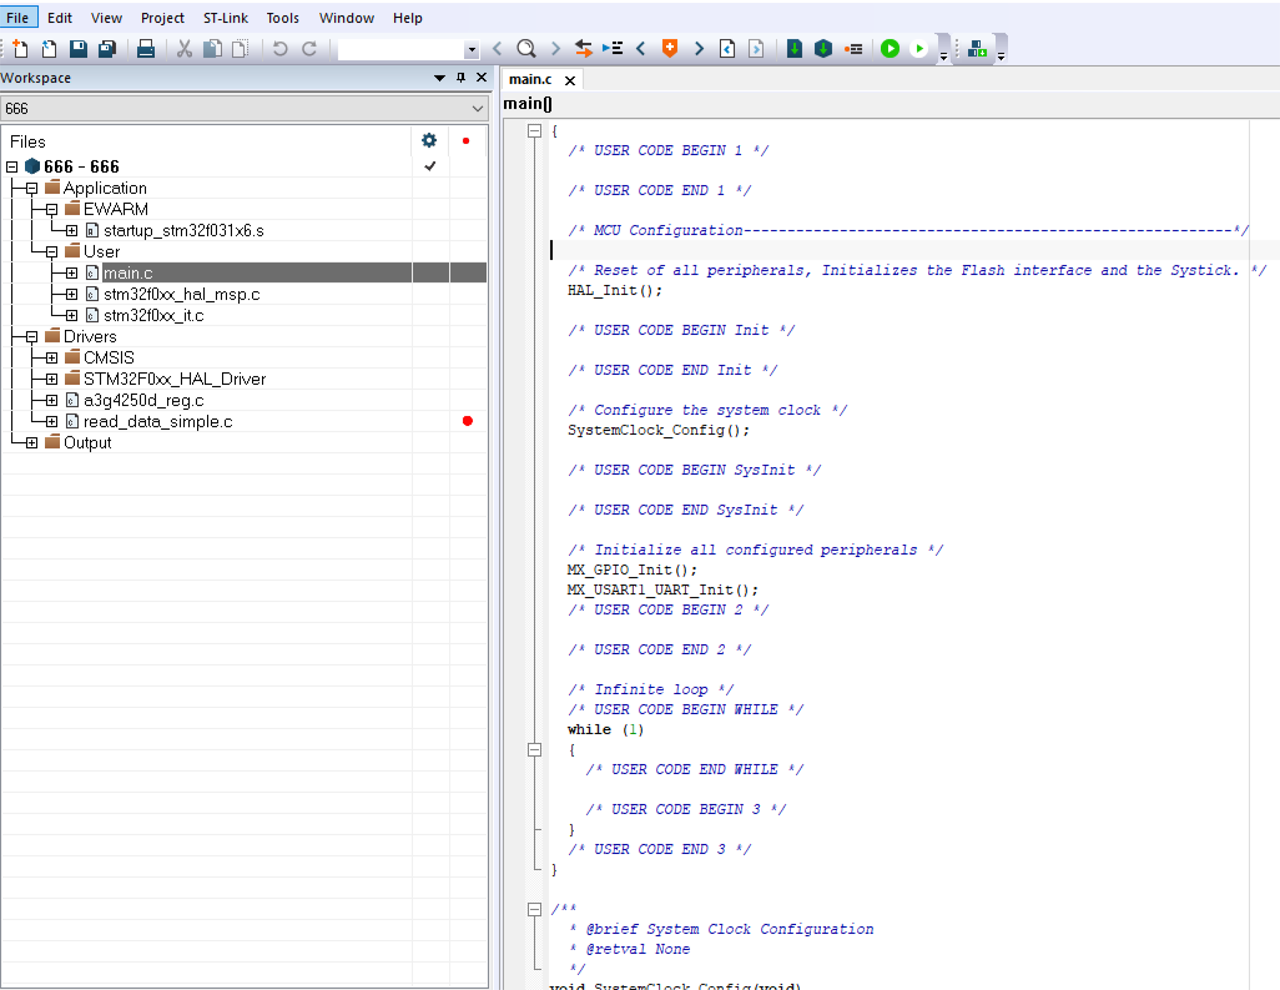Click the quick search text field

point(401,49)
